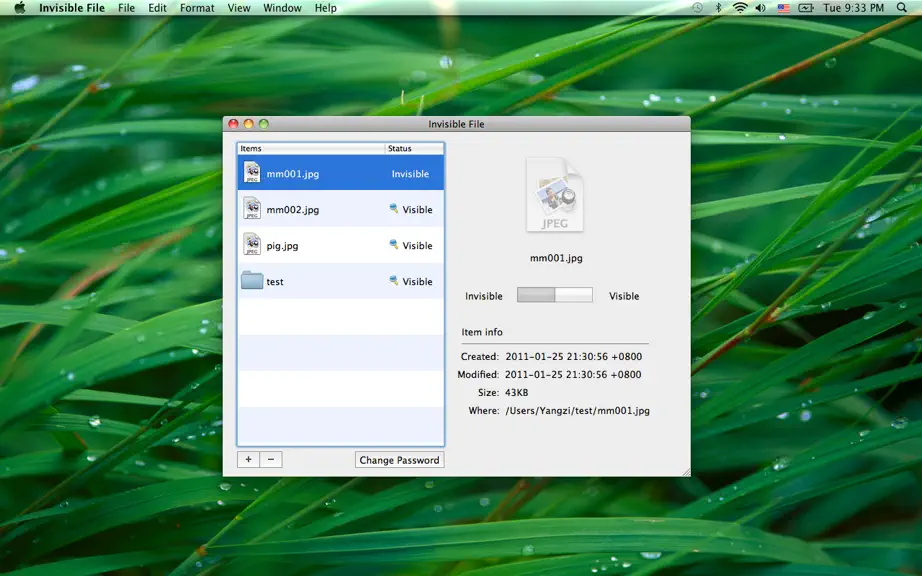Click the mm002.jpg JPEG file icon
Viewport: 922px width, 576px height.
(x=252, y=209)
